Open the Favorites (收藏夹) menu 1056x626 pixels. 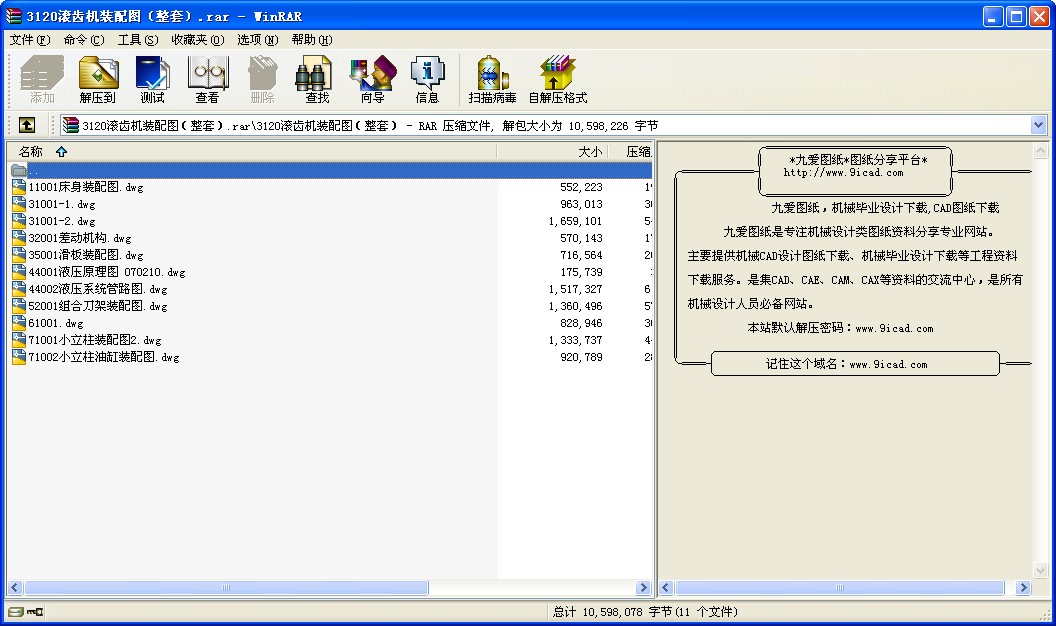(197, 40)
